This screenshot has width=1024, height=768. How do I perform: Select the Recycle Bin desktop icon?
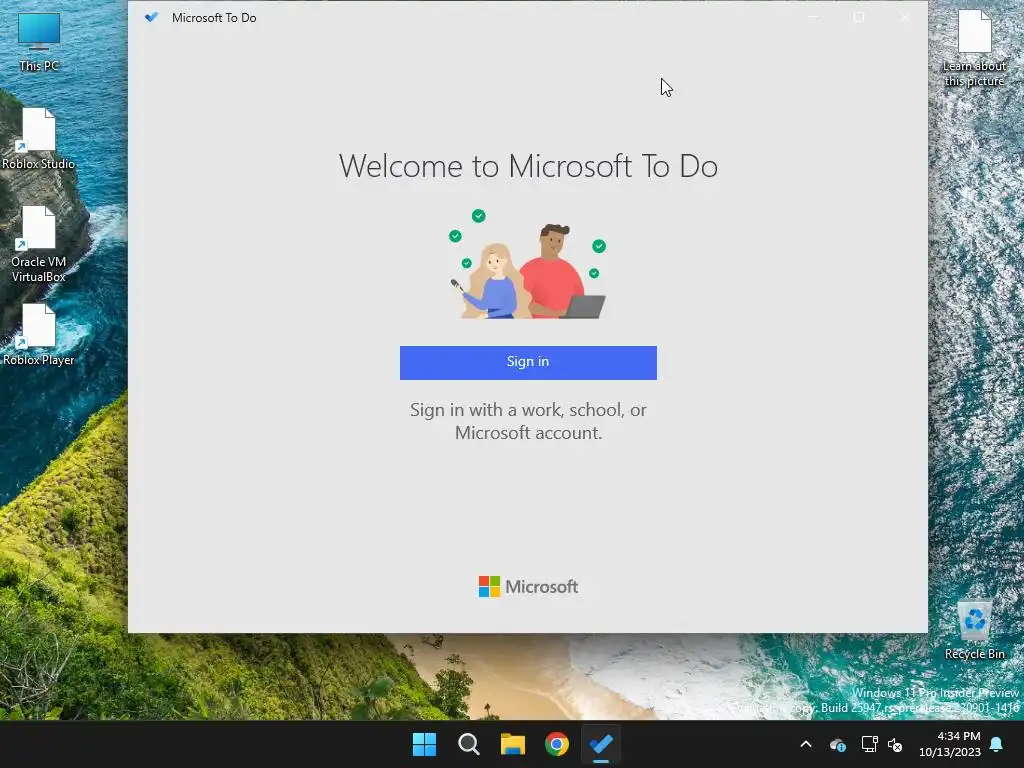(x=974, y=631)
